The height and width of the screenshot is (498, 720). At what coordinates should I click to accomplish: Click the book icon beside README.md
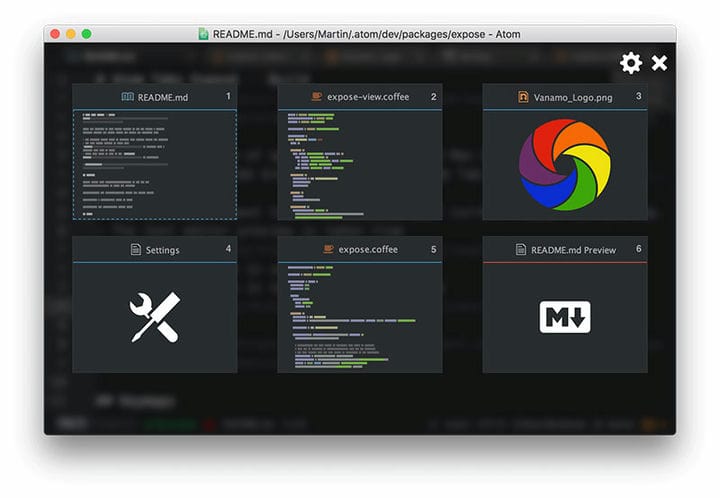(128, 96)
